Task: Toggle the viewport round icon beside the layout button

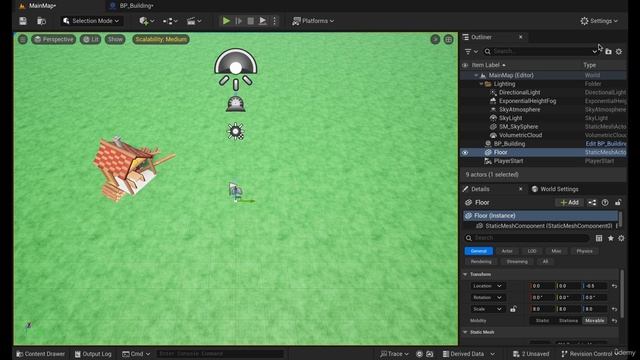Action: [435, 39]
